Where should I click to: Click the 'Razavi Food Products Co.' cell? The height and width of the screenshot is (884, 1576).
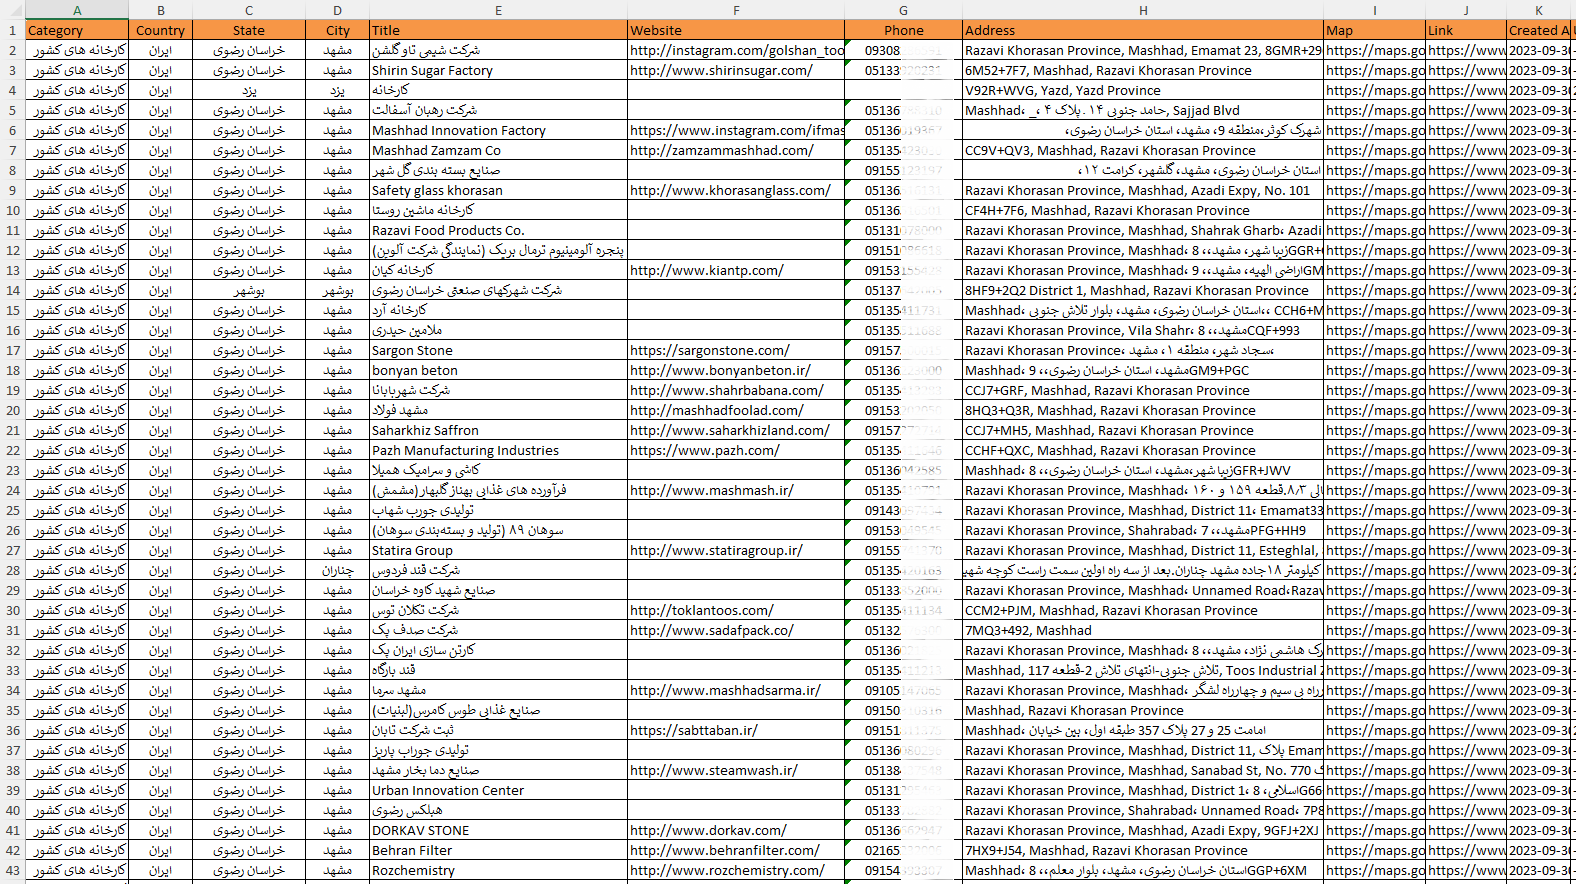click(x=498, y=230)
